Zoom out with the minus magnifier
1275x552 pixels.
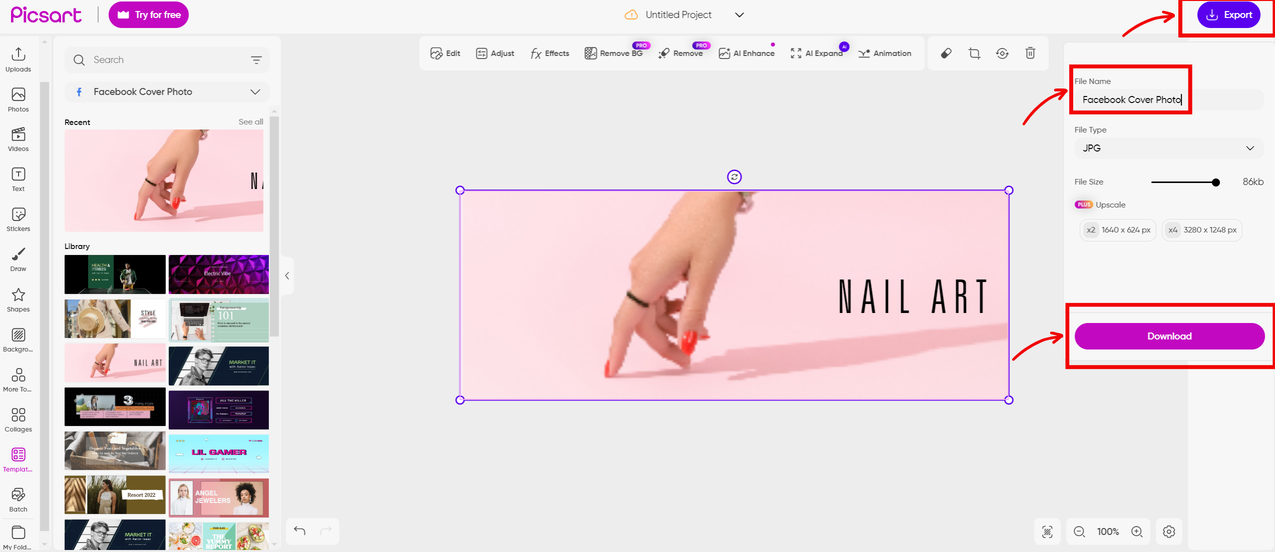point(1079,532)
